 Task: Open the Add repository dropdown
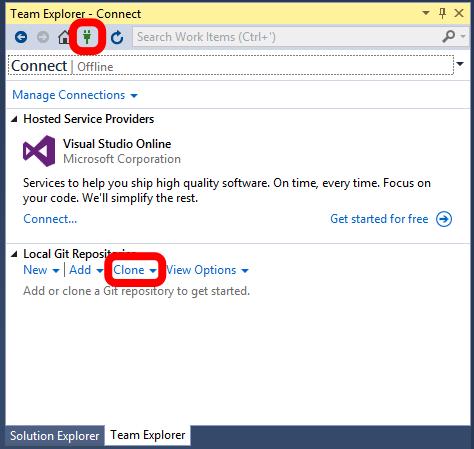(x=86, y=270)
